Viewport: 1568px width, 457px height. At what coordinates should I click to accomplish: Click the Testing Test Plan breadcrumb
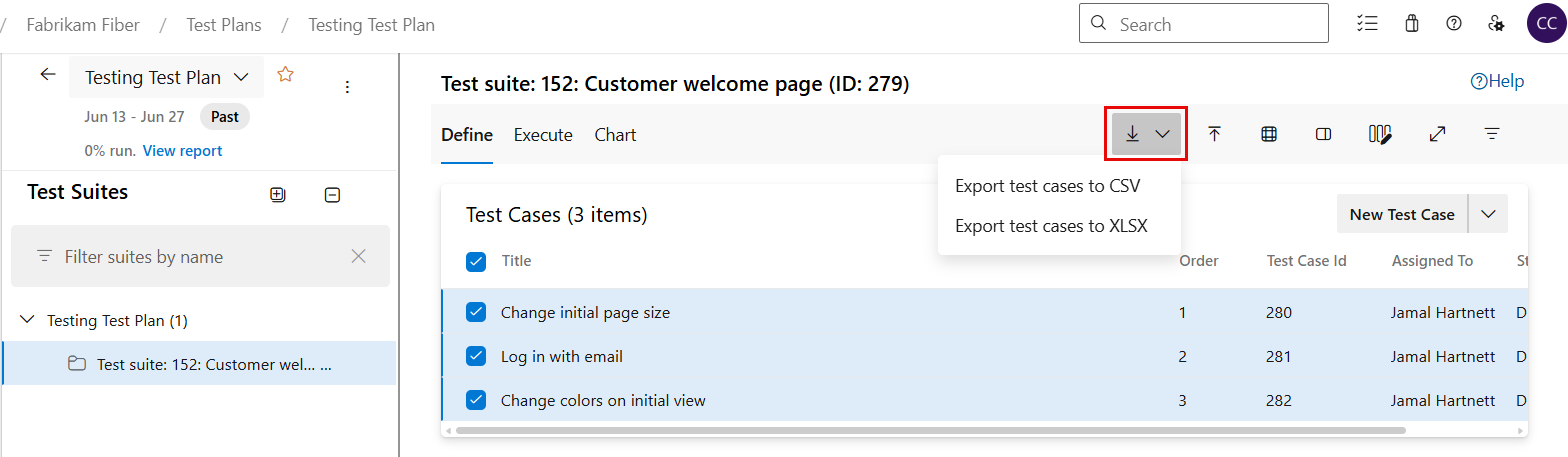371,24
